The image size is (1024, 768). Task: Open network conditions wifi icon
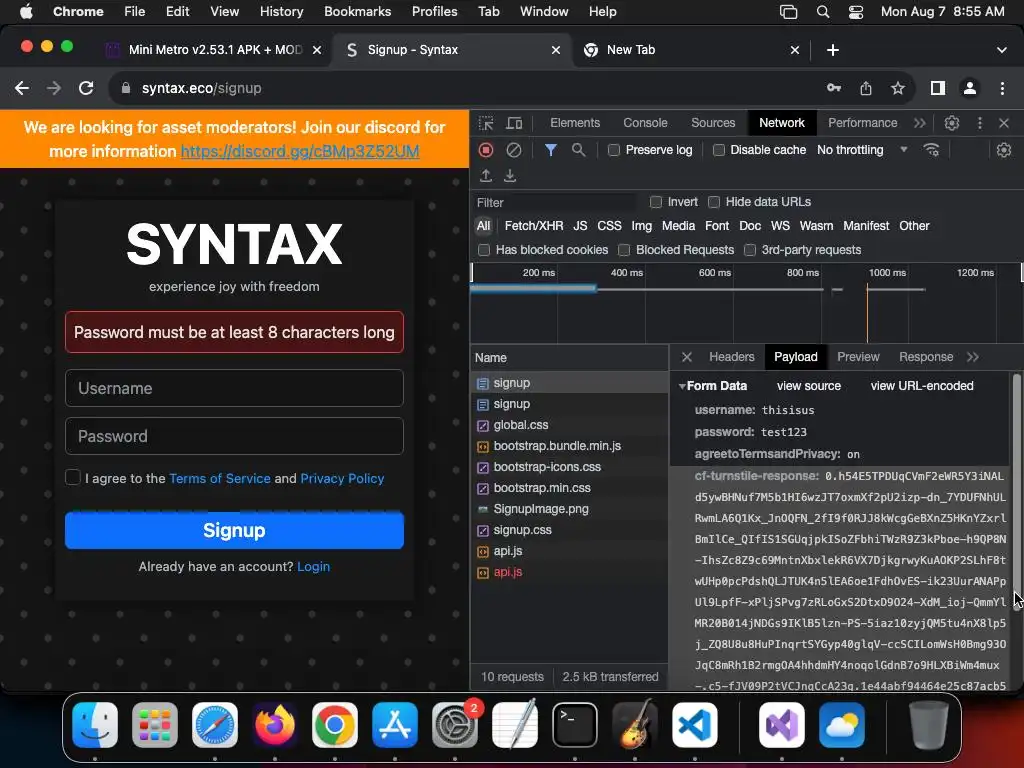(931, 150)
